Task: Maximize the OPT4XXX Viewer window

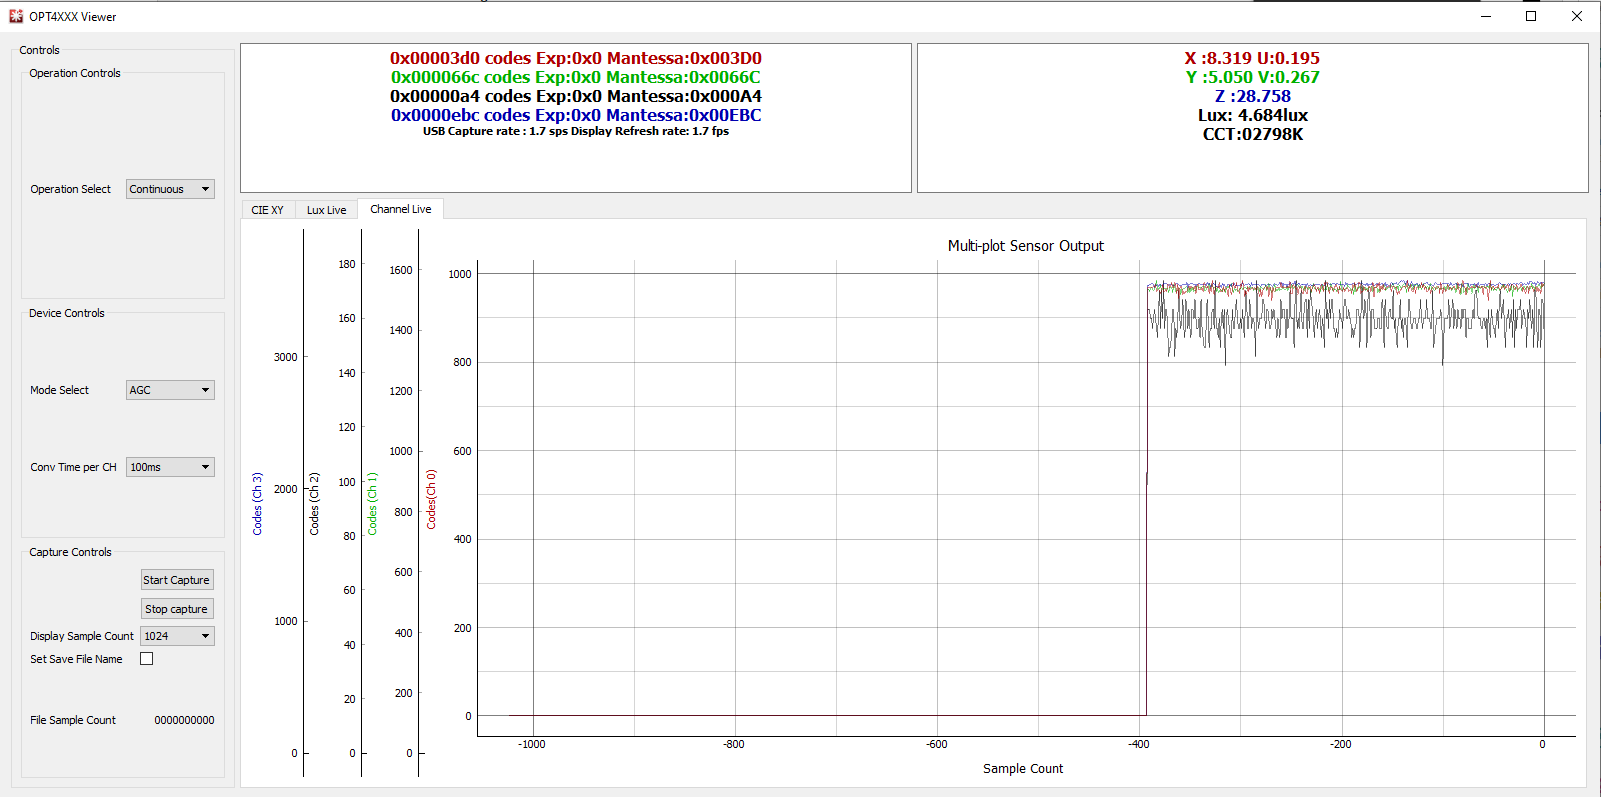Action: 1530,16
